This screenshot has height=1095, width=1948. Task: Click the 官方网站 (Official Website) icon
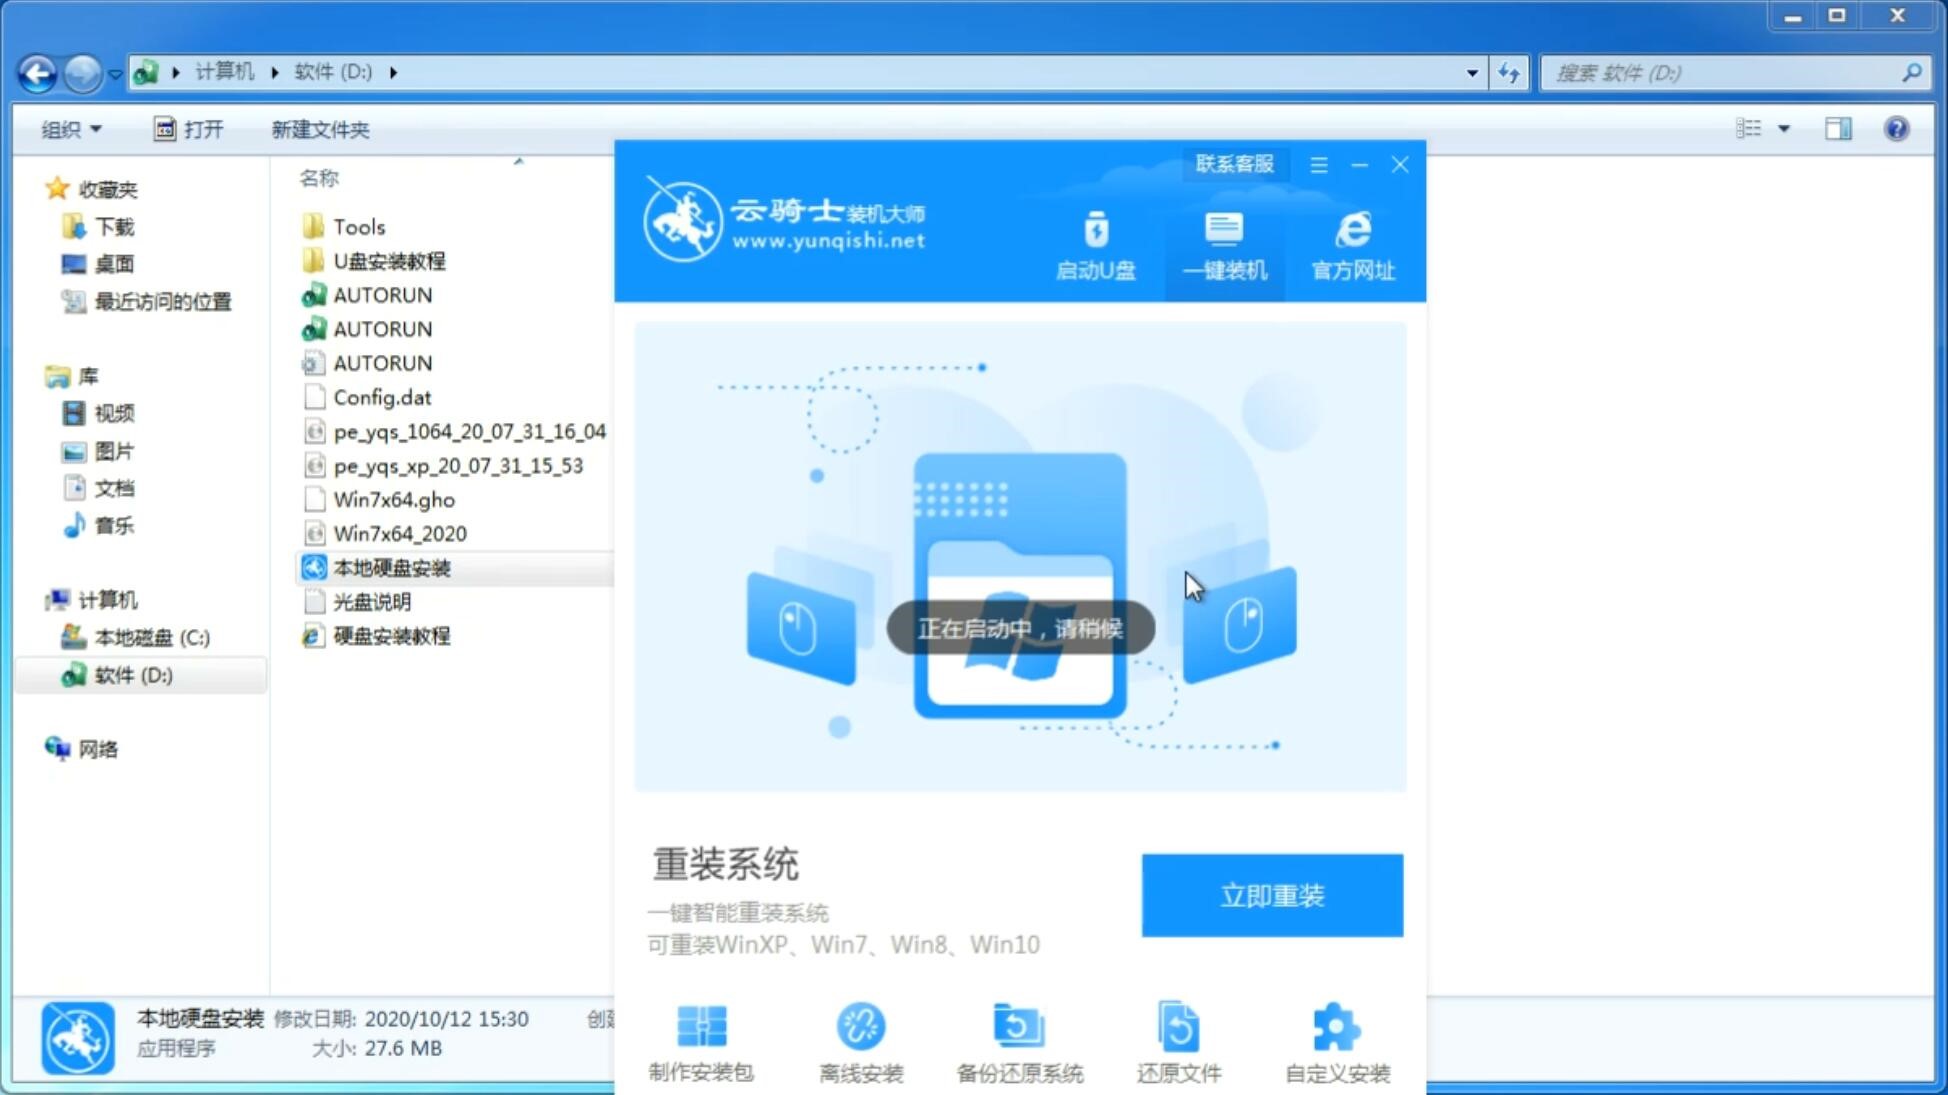(x=1350, y=245)
